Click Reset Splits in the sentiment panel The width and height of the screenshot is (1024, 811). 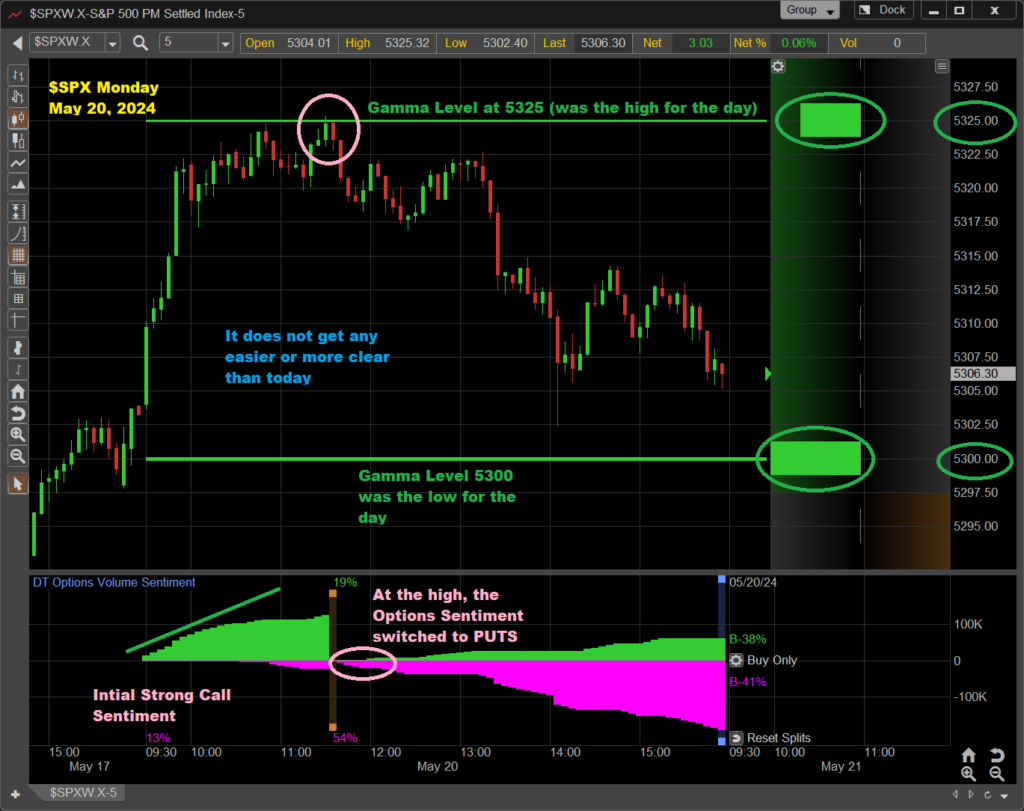coord(777,738)
